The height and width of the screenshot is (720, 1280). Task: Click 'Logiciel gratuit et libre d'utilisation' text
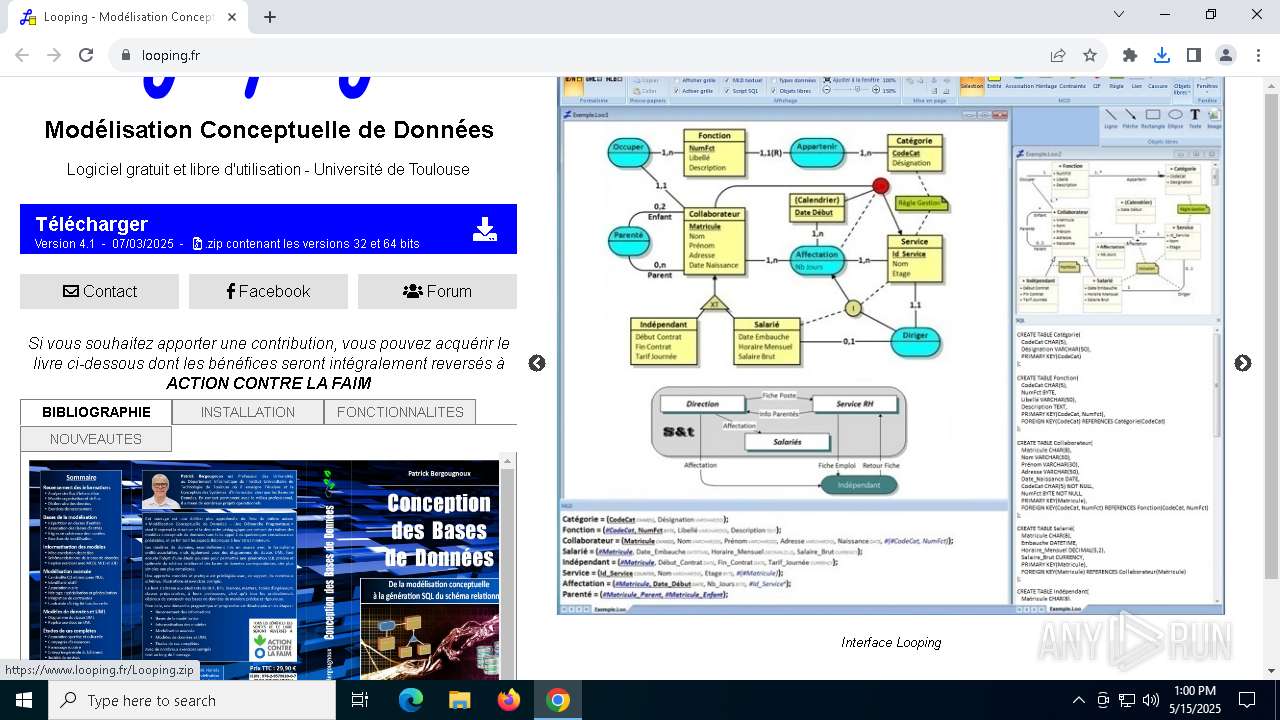coord(185,170)
